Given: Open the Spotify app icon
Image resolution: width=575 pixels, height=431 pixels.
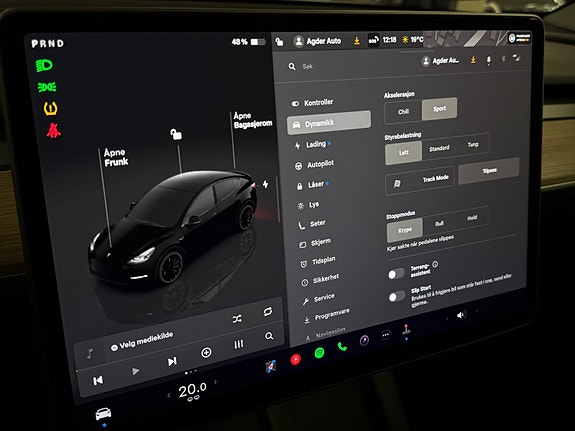Looking at the screenshot, I should click(x=320, y=353).
